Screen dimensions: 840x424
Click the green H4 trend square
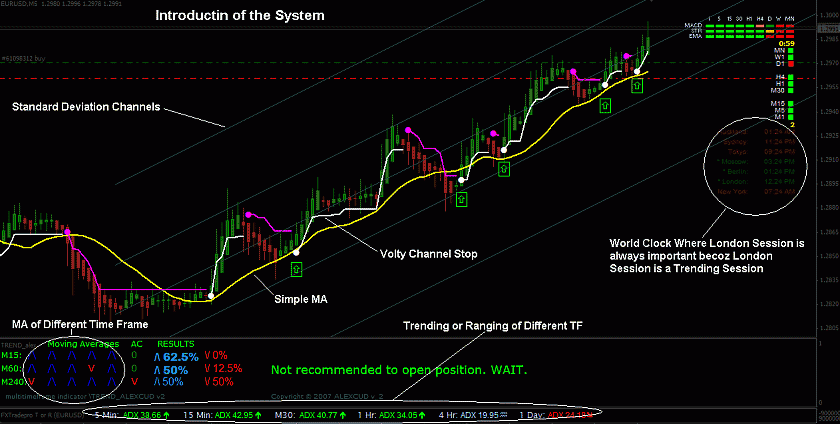point(791,77)
